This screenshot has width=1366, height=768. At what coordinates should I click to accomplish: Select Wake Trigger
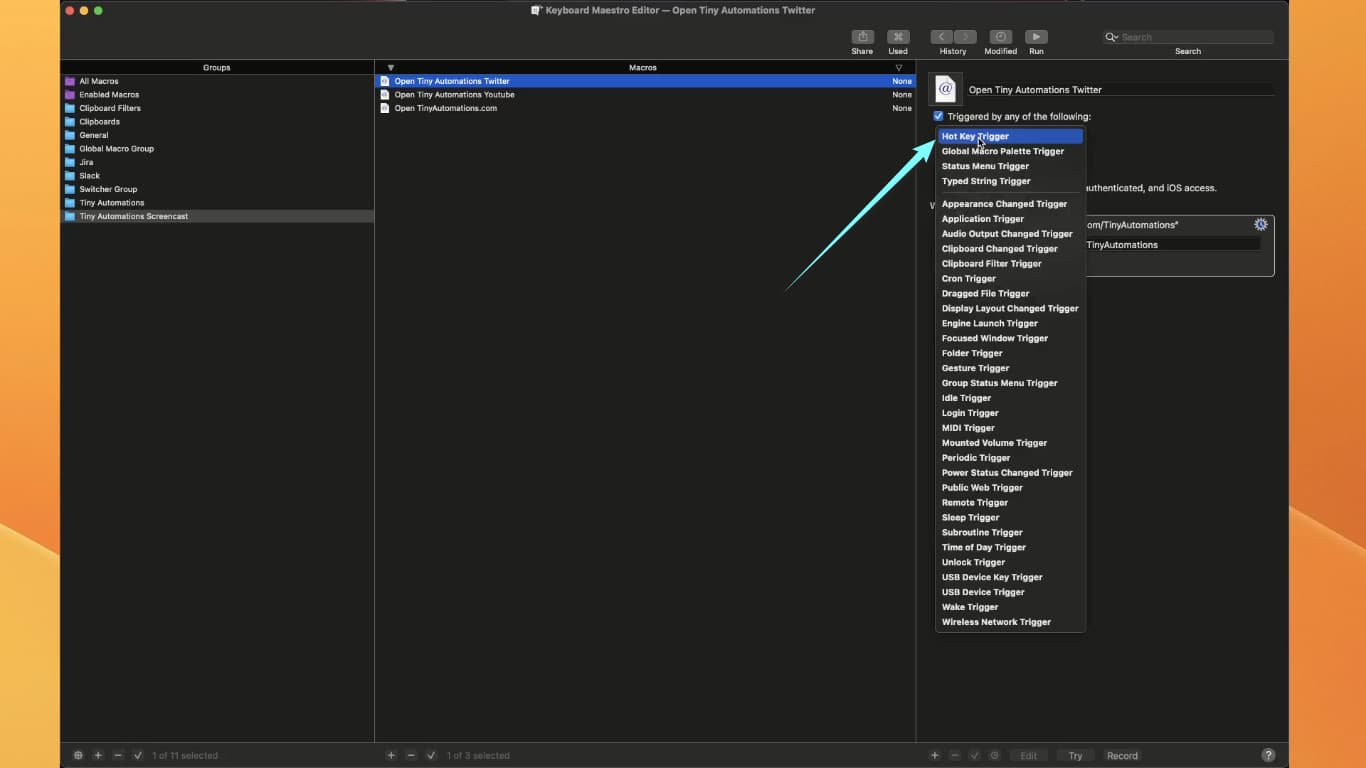coord(1010,607)
